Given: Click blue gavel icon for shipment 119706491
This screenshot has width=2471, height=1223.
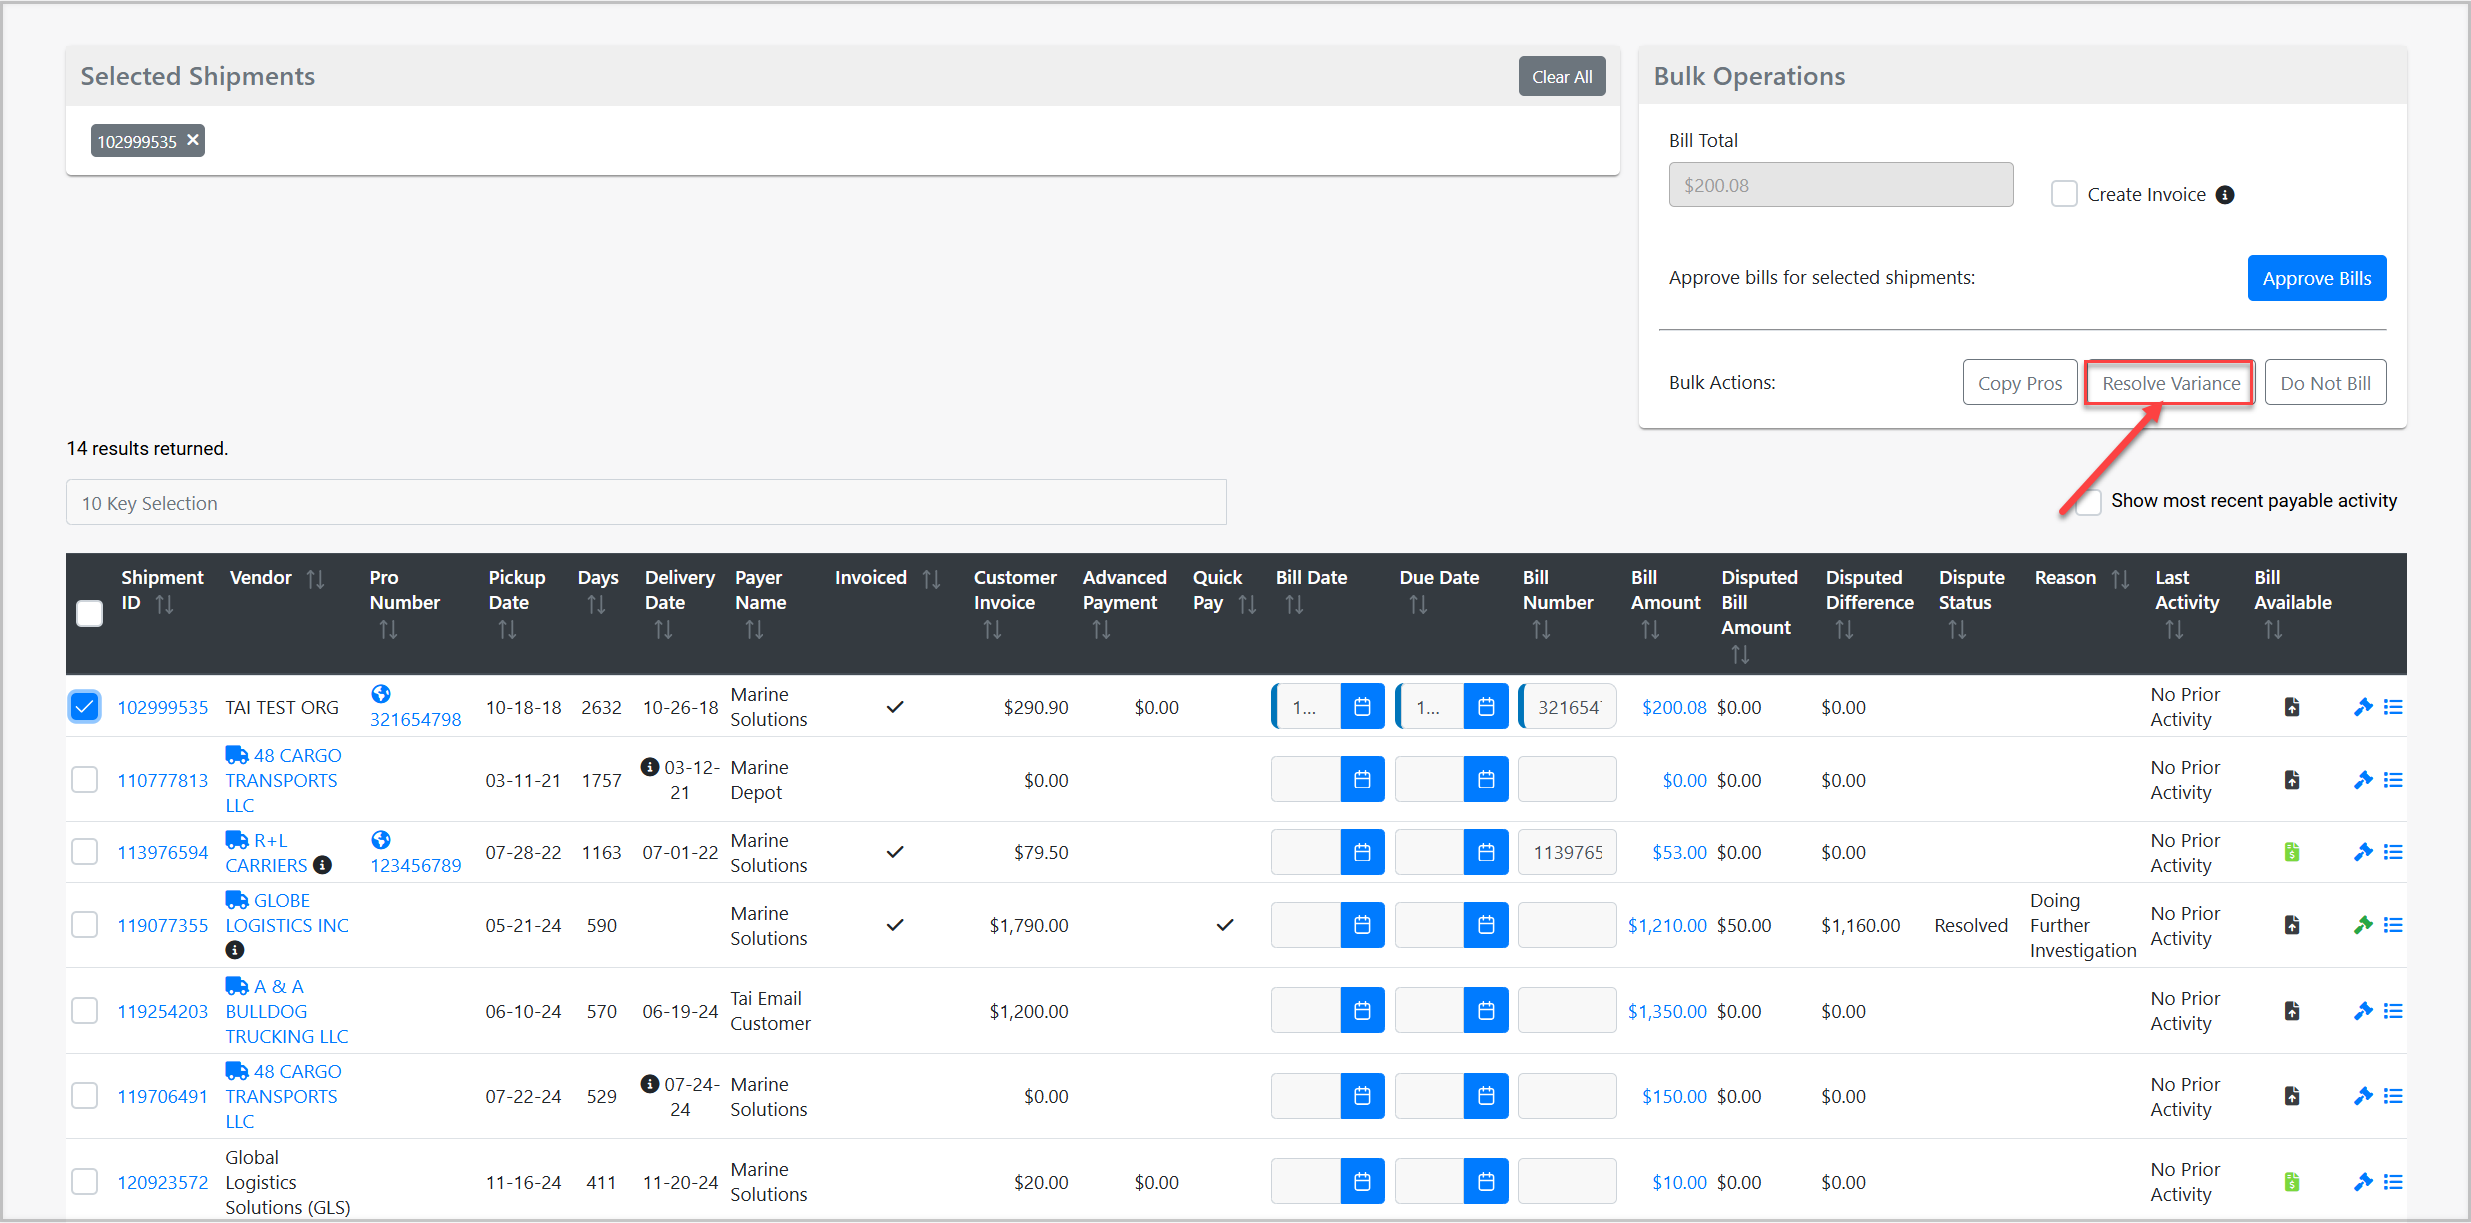Looking at the screenshot, I should coord(2362,1096).
